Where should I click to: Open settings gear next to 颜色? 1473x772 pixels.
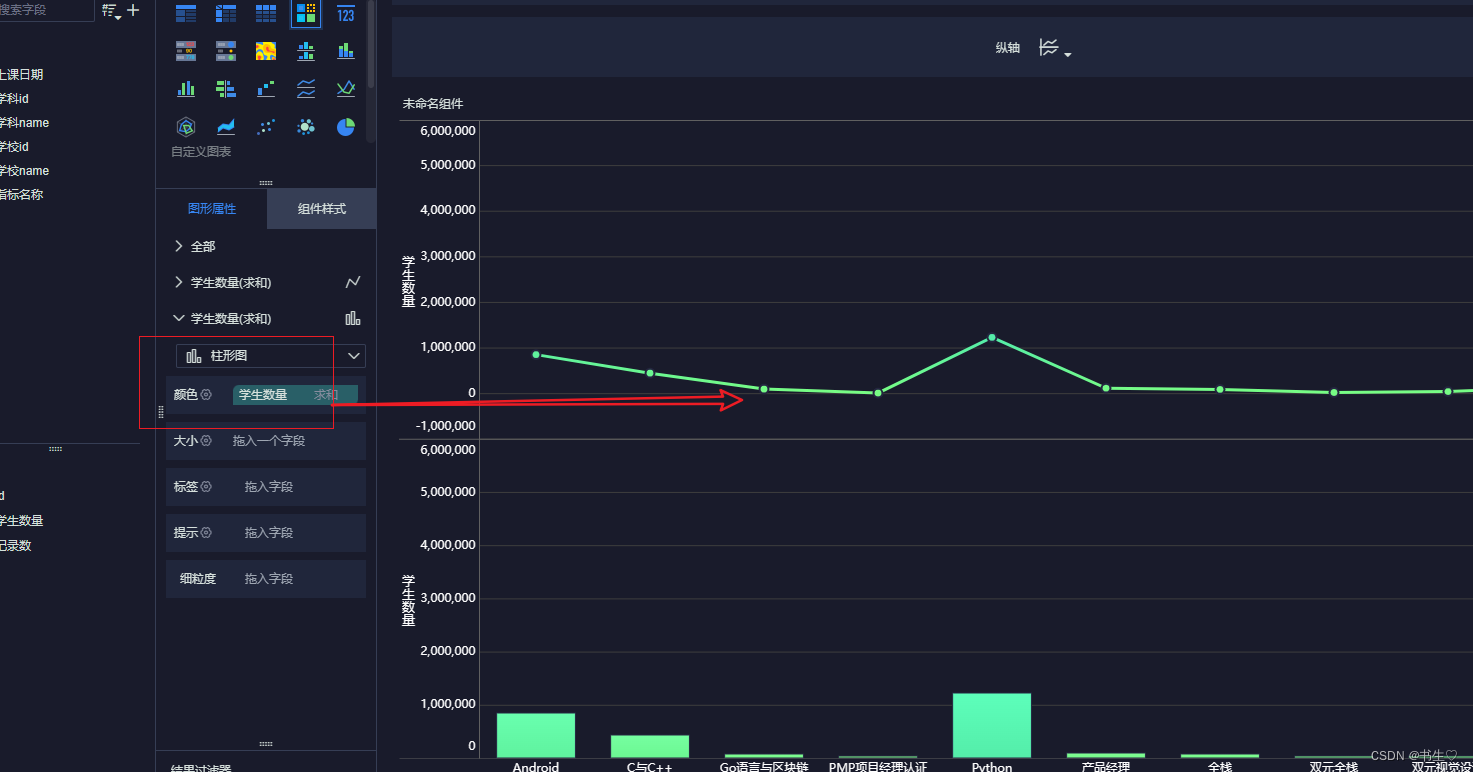point(206,395)
